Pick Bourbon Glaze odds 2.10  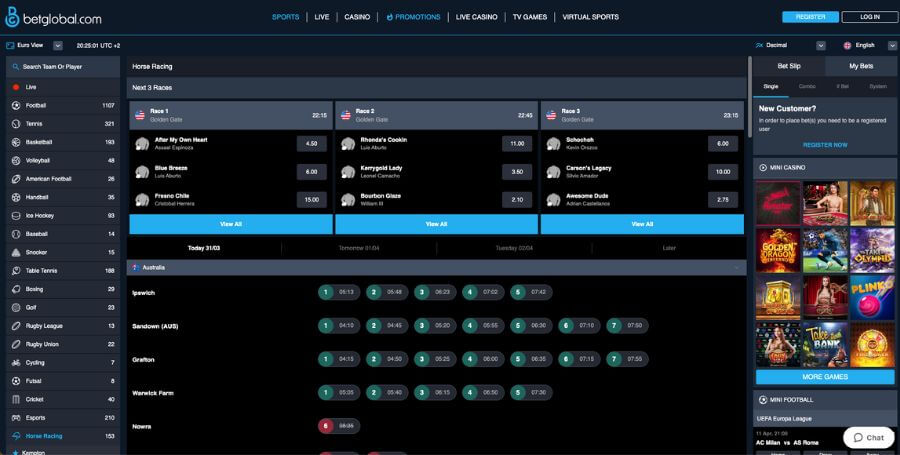[x=517, y=200]
